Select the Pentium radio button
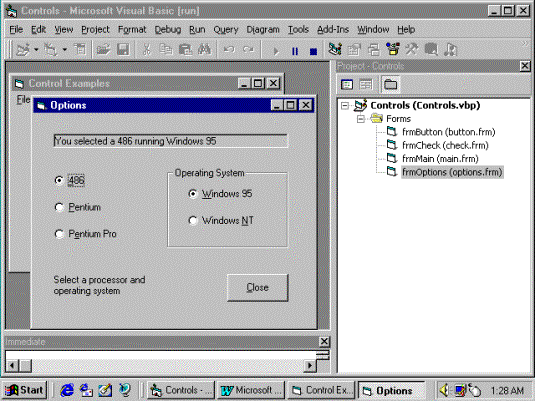The width and height of the screenshot is (535, 401). tap(78, 207)
